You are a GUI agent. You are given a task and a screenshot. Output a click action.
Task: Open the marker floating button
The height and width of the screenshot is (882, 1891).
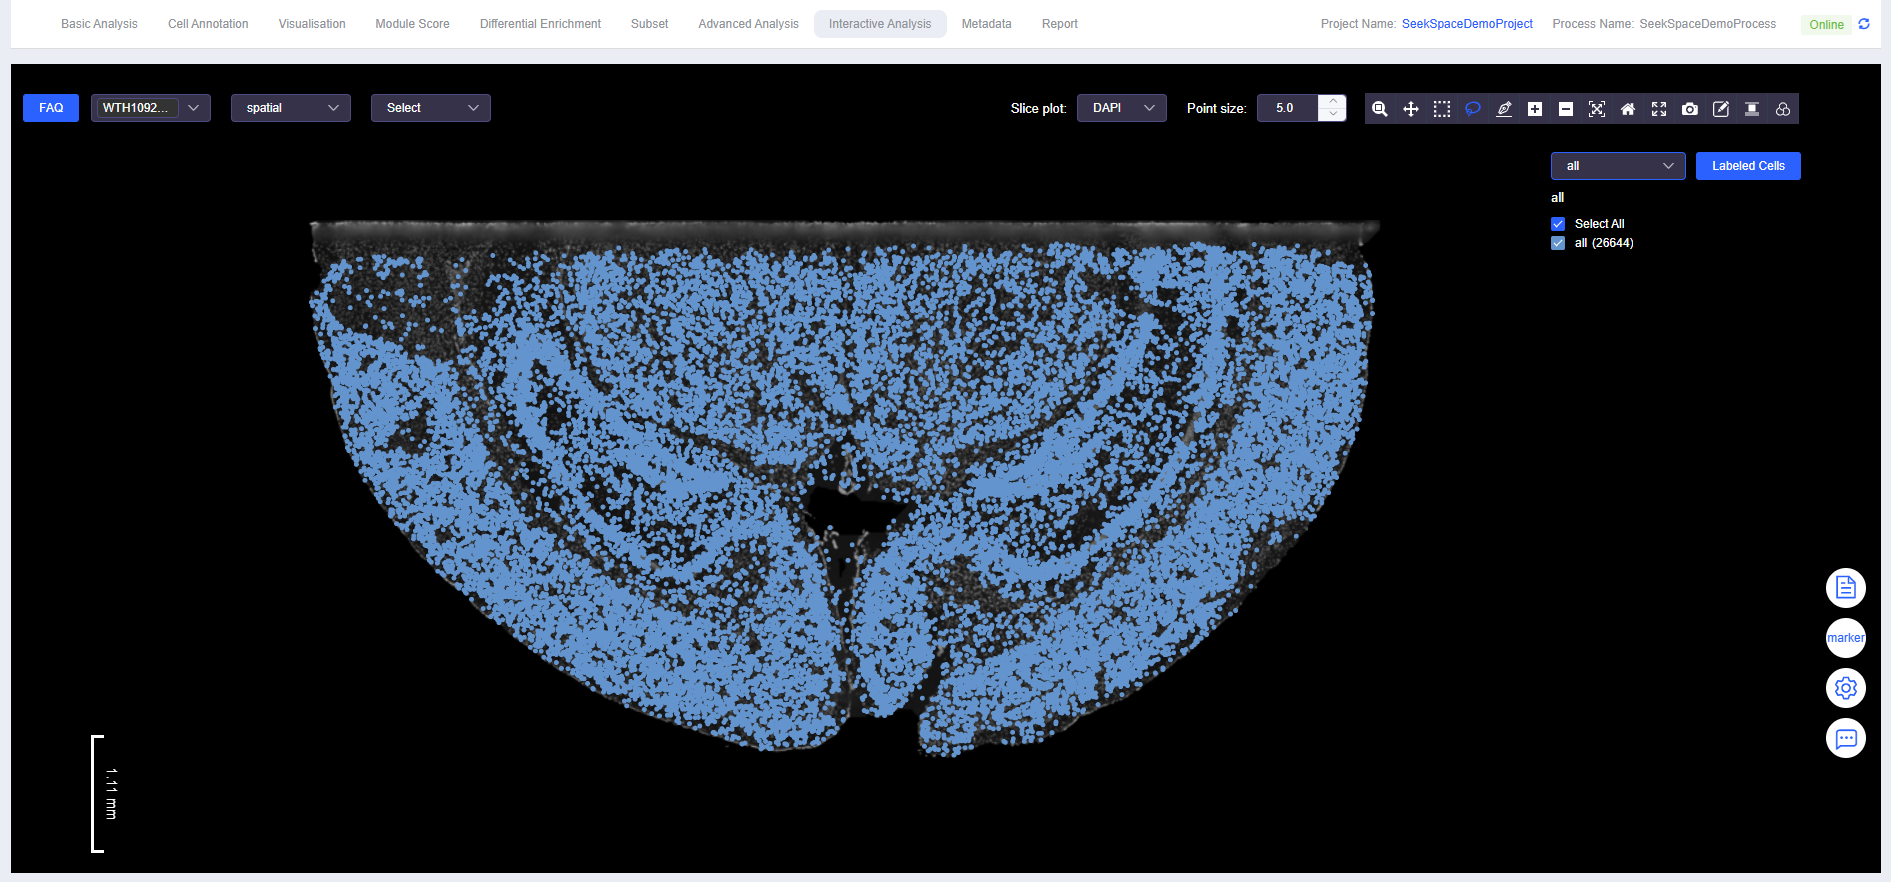click(1845, 638)
